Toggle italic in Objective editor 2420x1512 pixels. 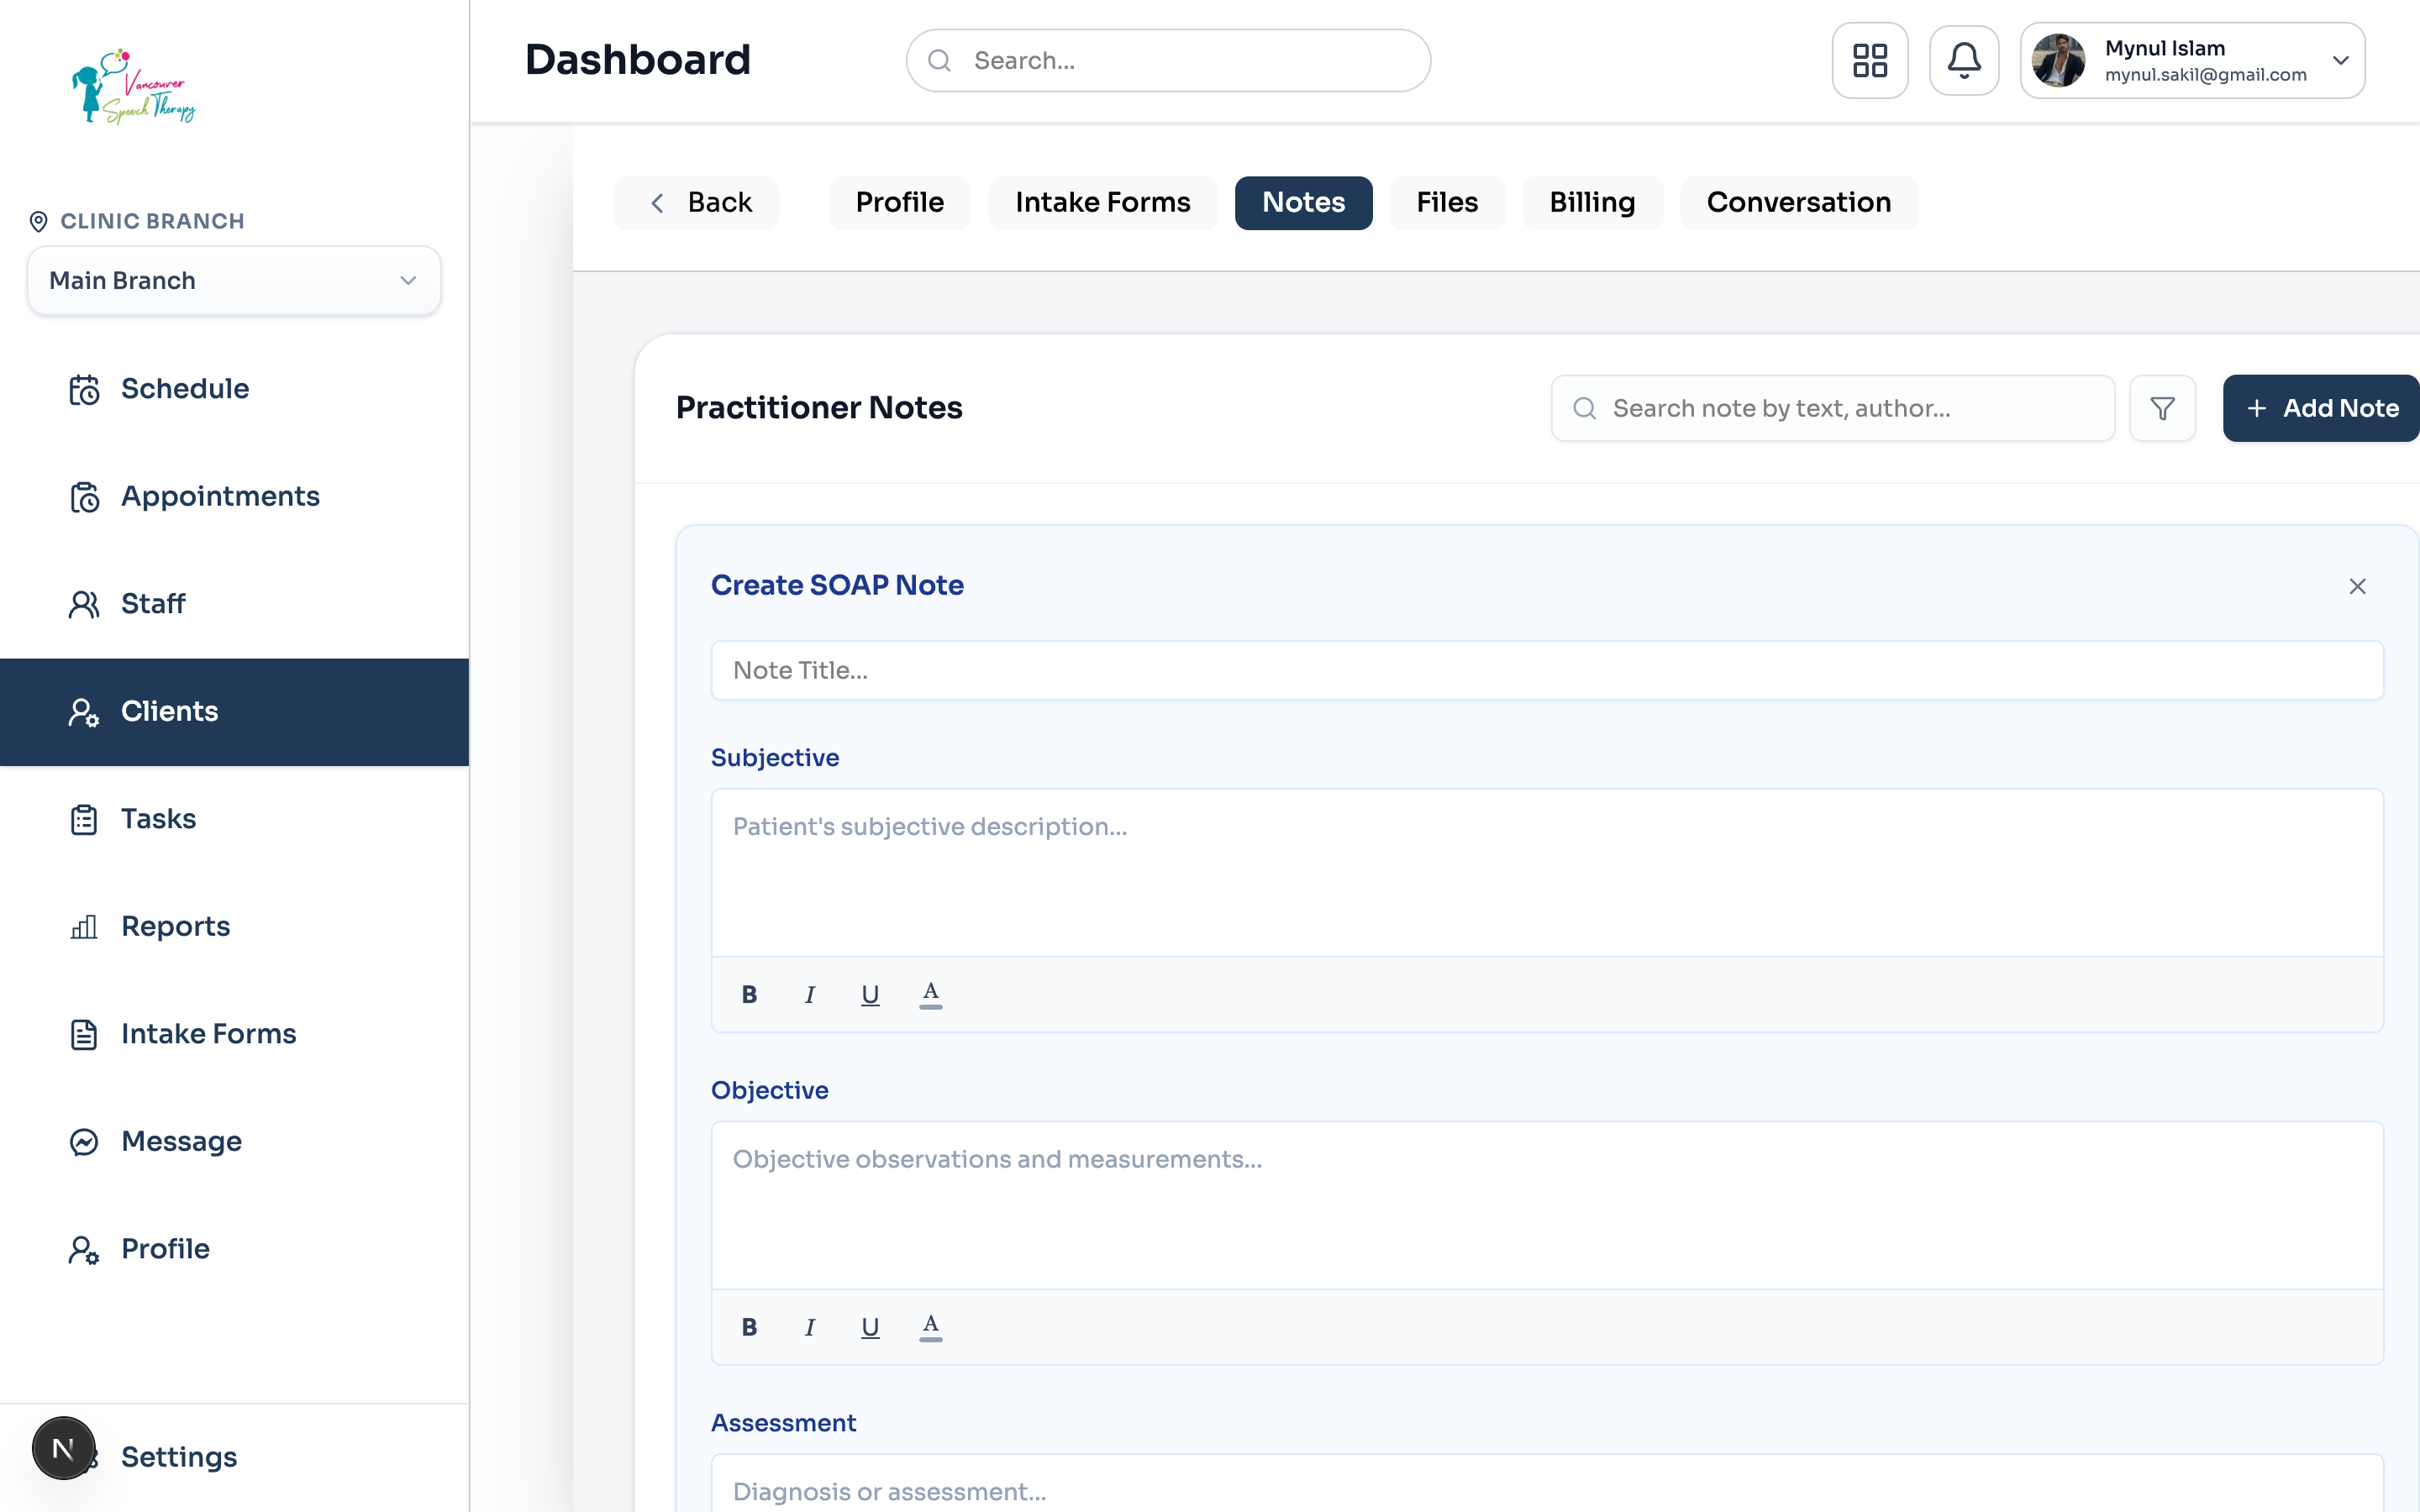tap(809, 1327)
